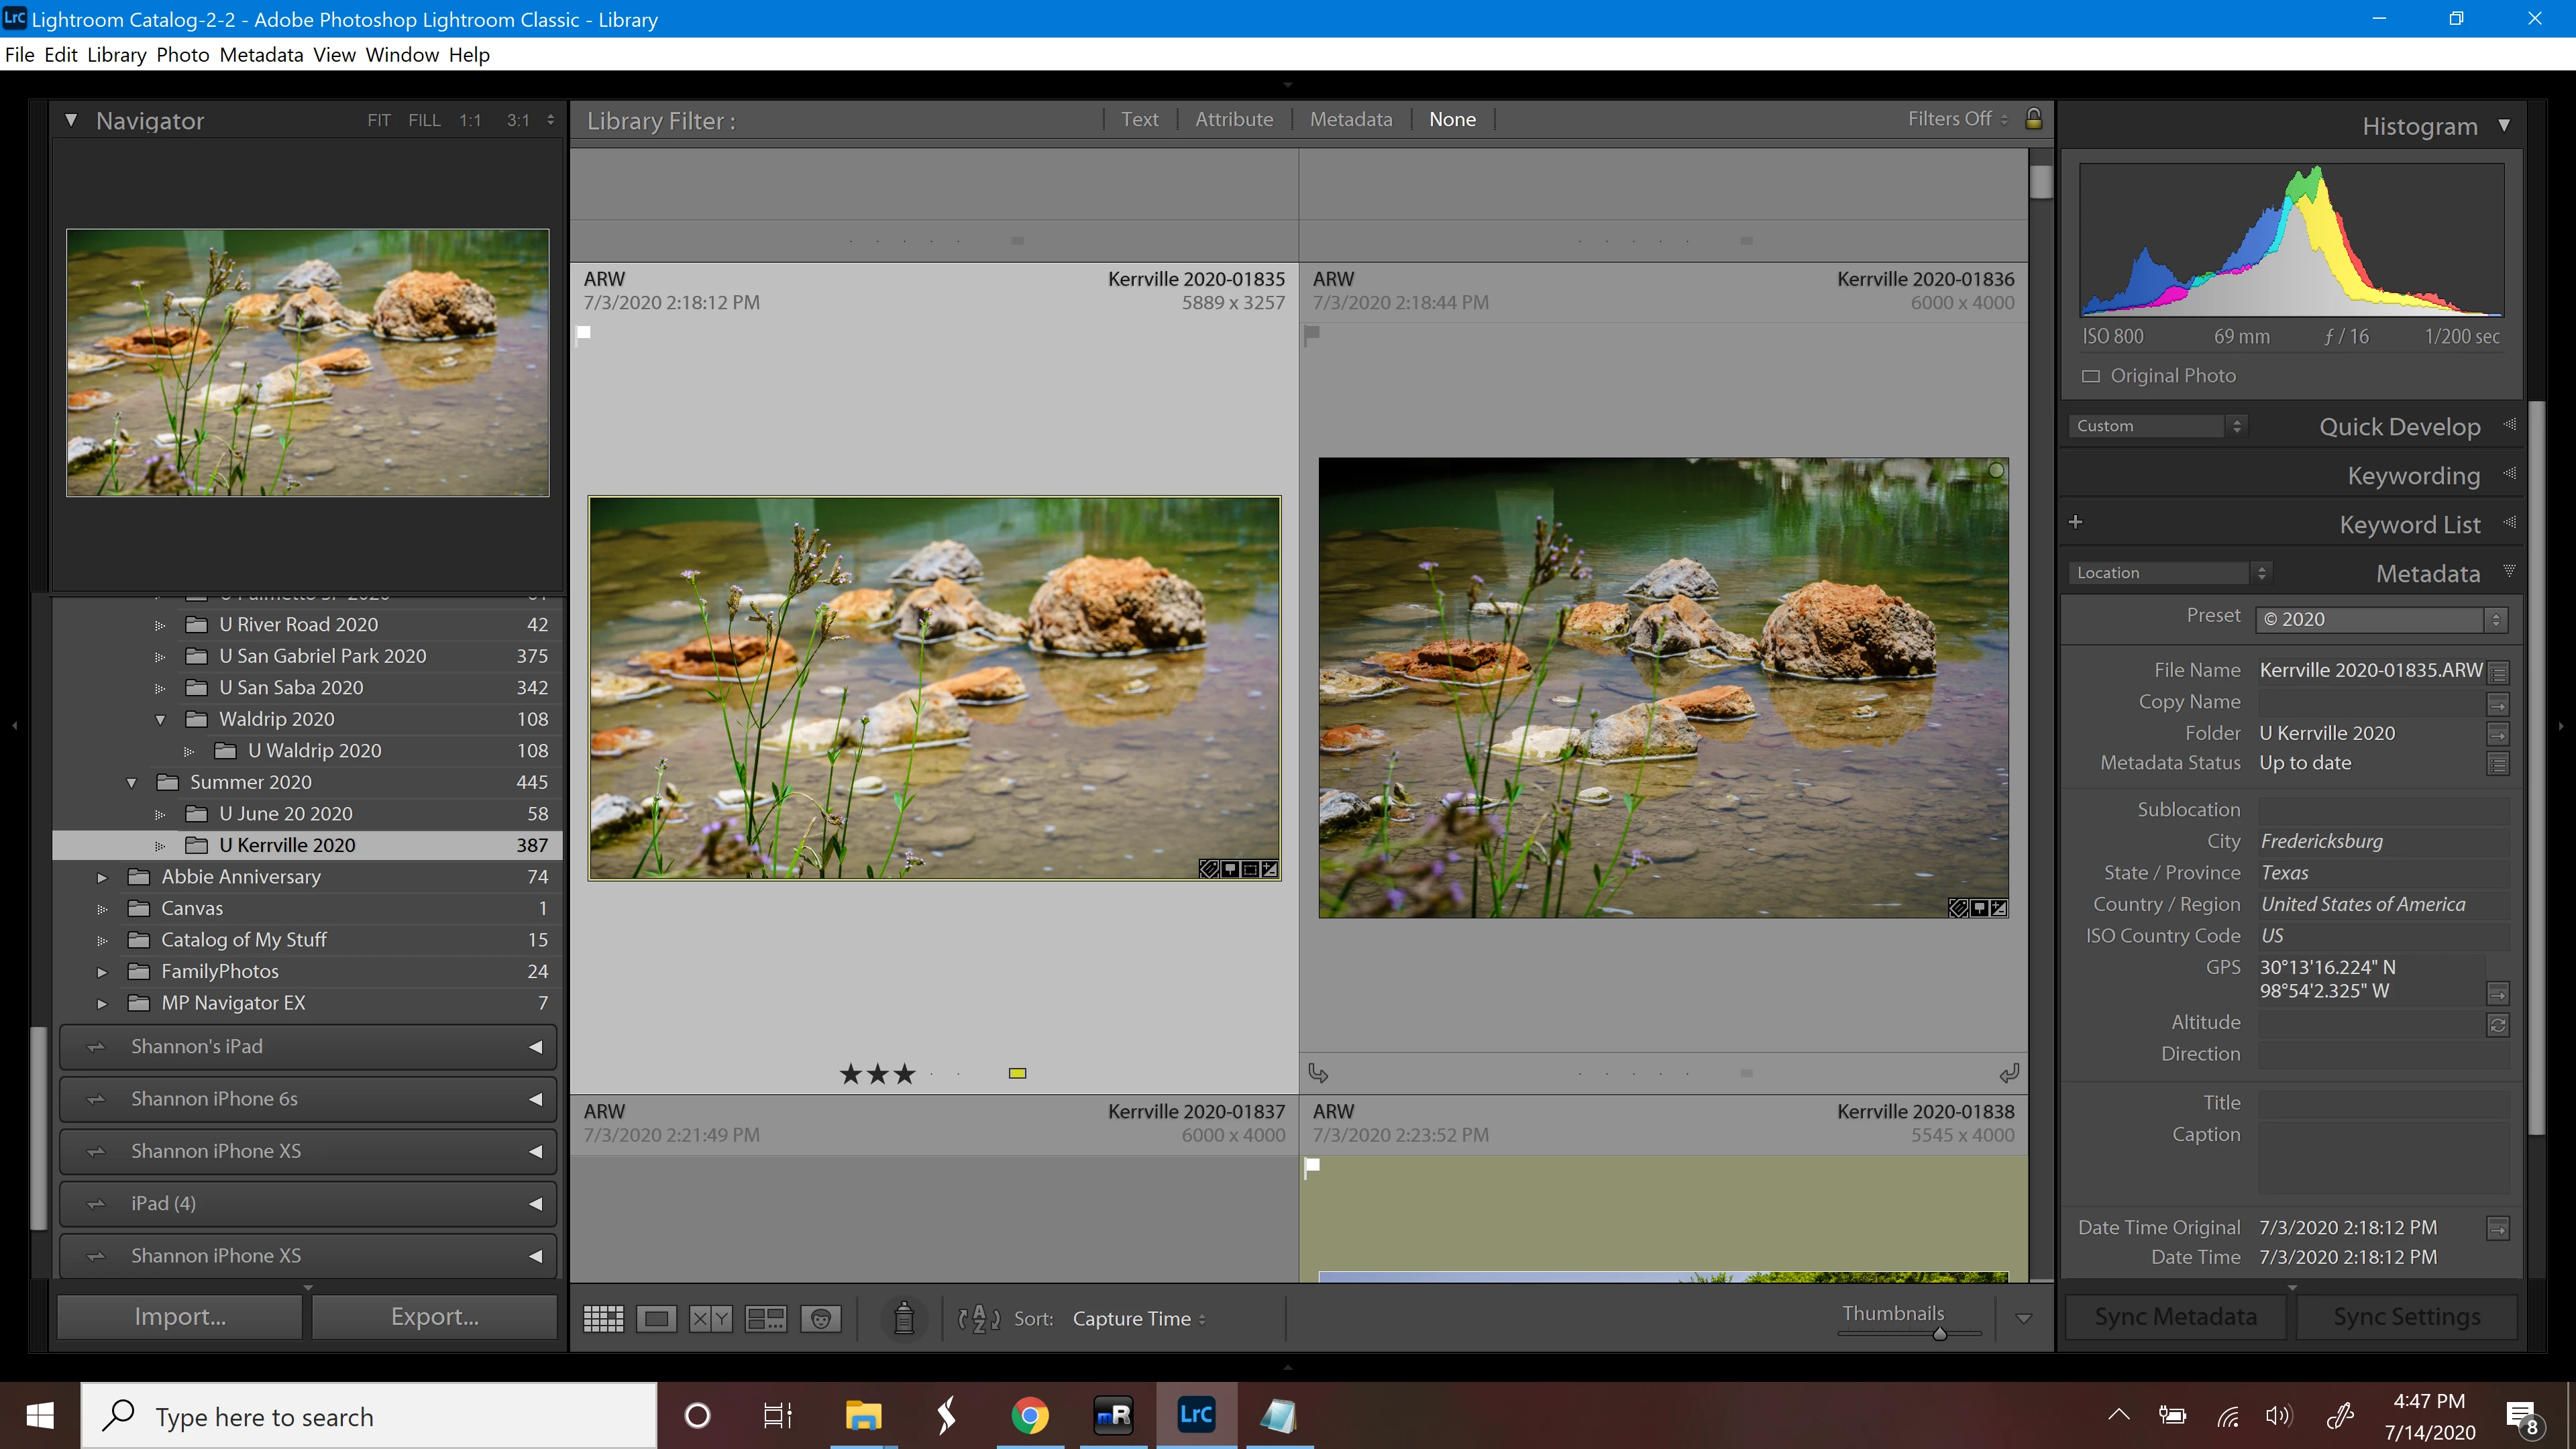Open the Sort Capture Time dropdown
This screenshot has width=2576, height=1449.
pos(1138,1318)
